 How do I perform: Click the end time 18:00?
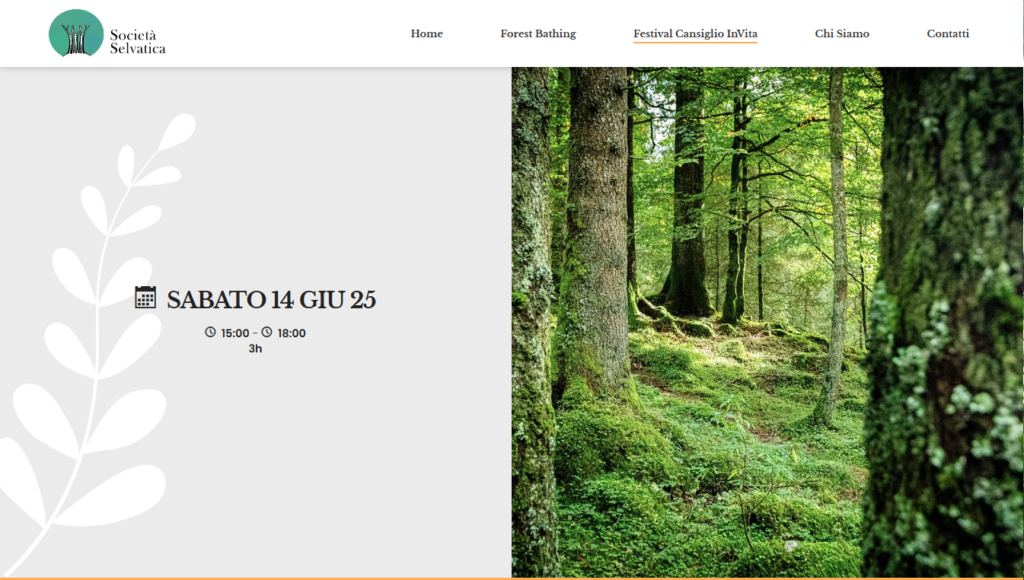tap(292, 333)
